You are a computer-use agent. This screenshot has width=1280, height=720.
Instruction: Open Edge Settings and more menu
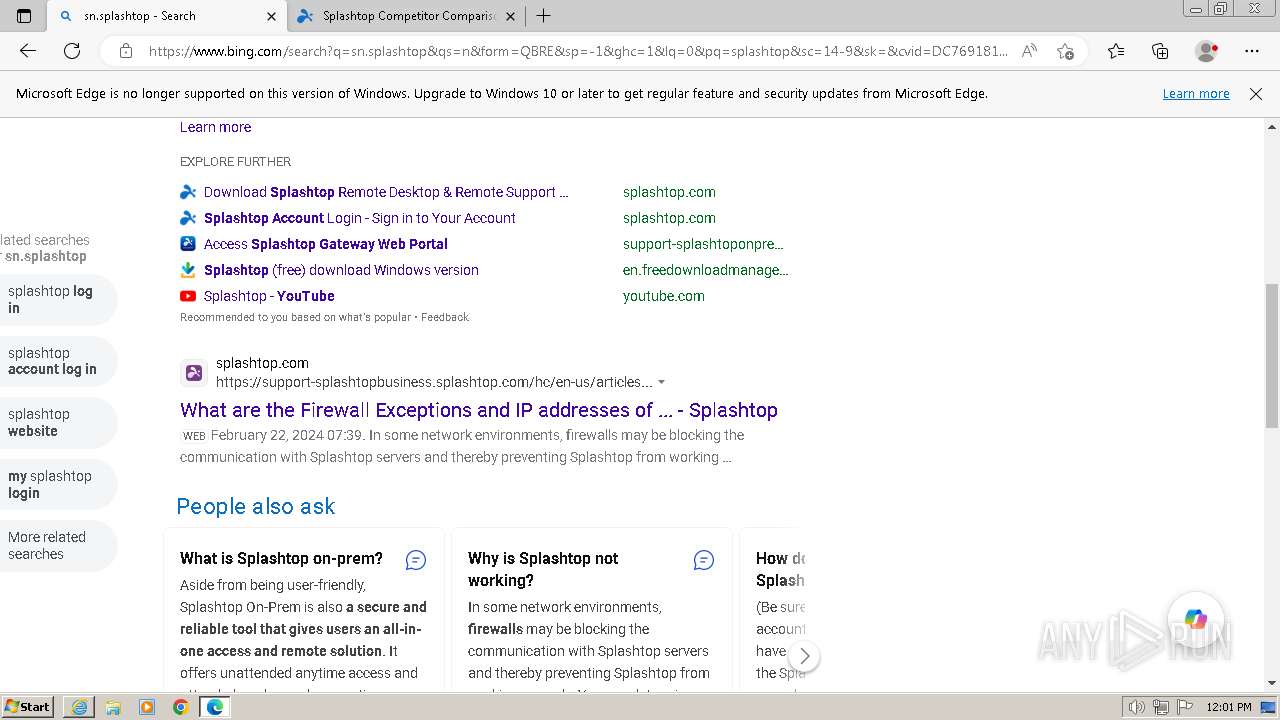click(1252, 51)
